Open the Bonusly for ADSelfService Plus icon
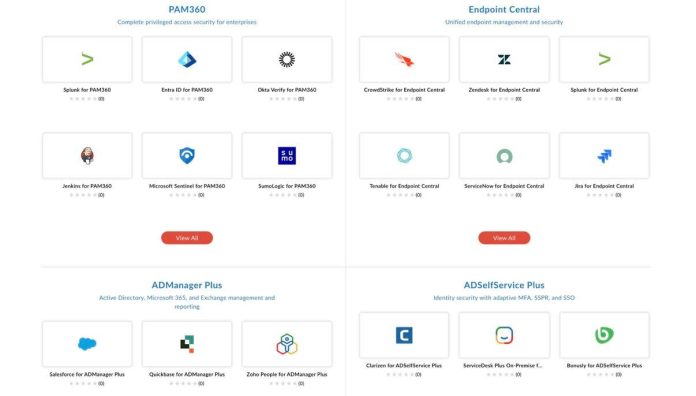696x396 pixels. click(604, 335)
